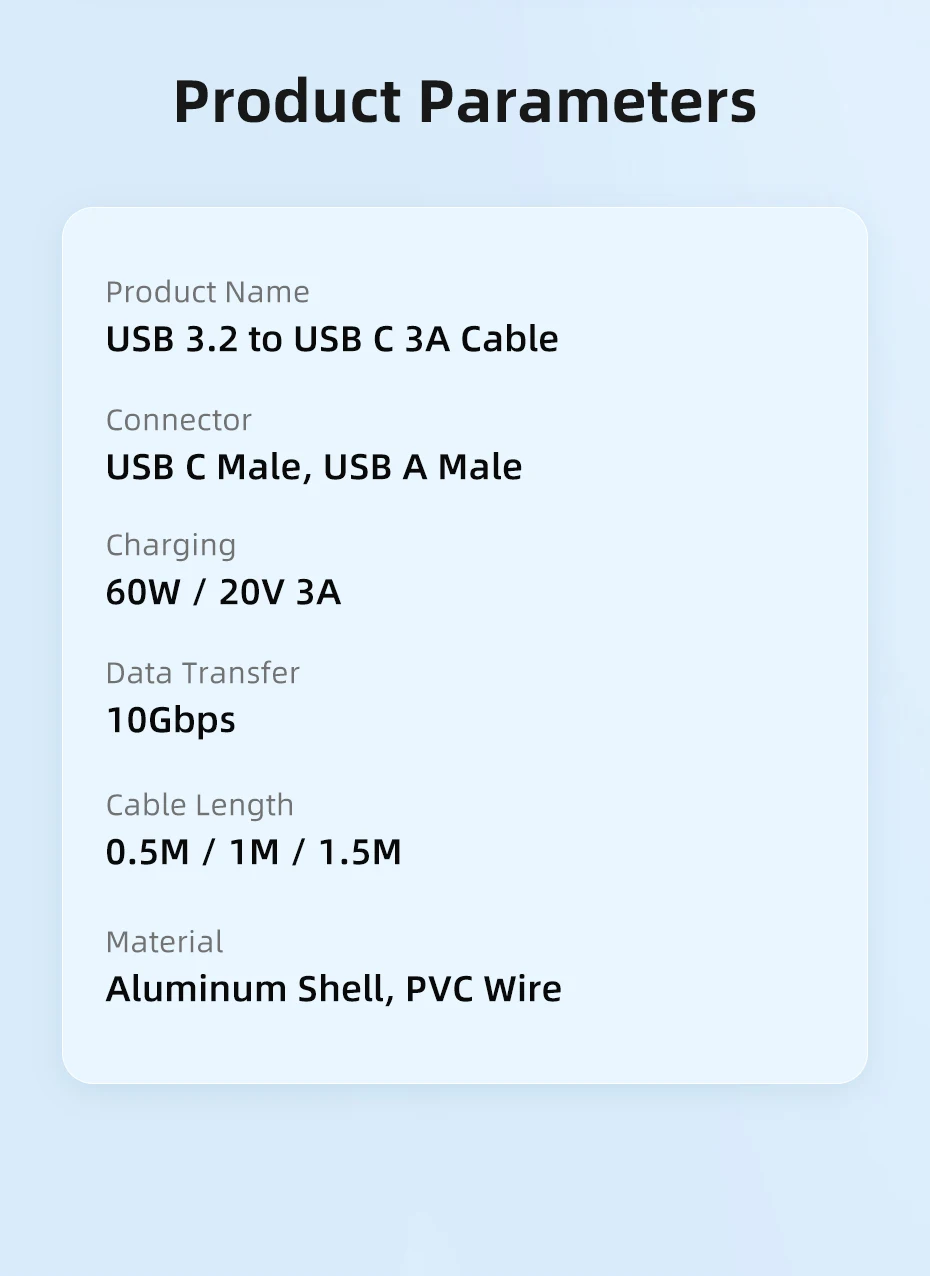
Task: Click the Cable Length label
Action: coord(200,805)
